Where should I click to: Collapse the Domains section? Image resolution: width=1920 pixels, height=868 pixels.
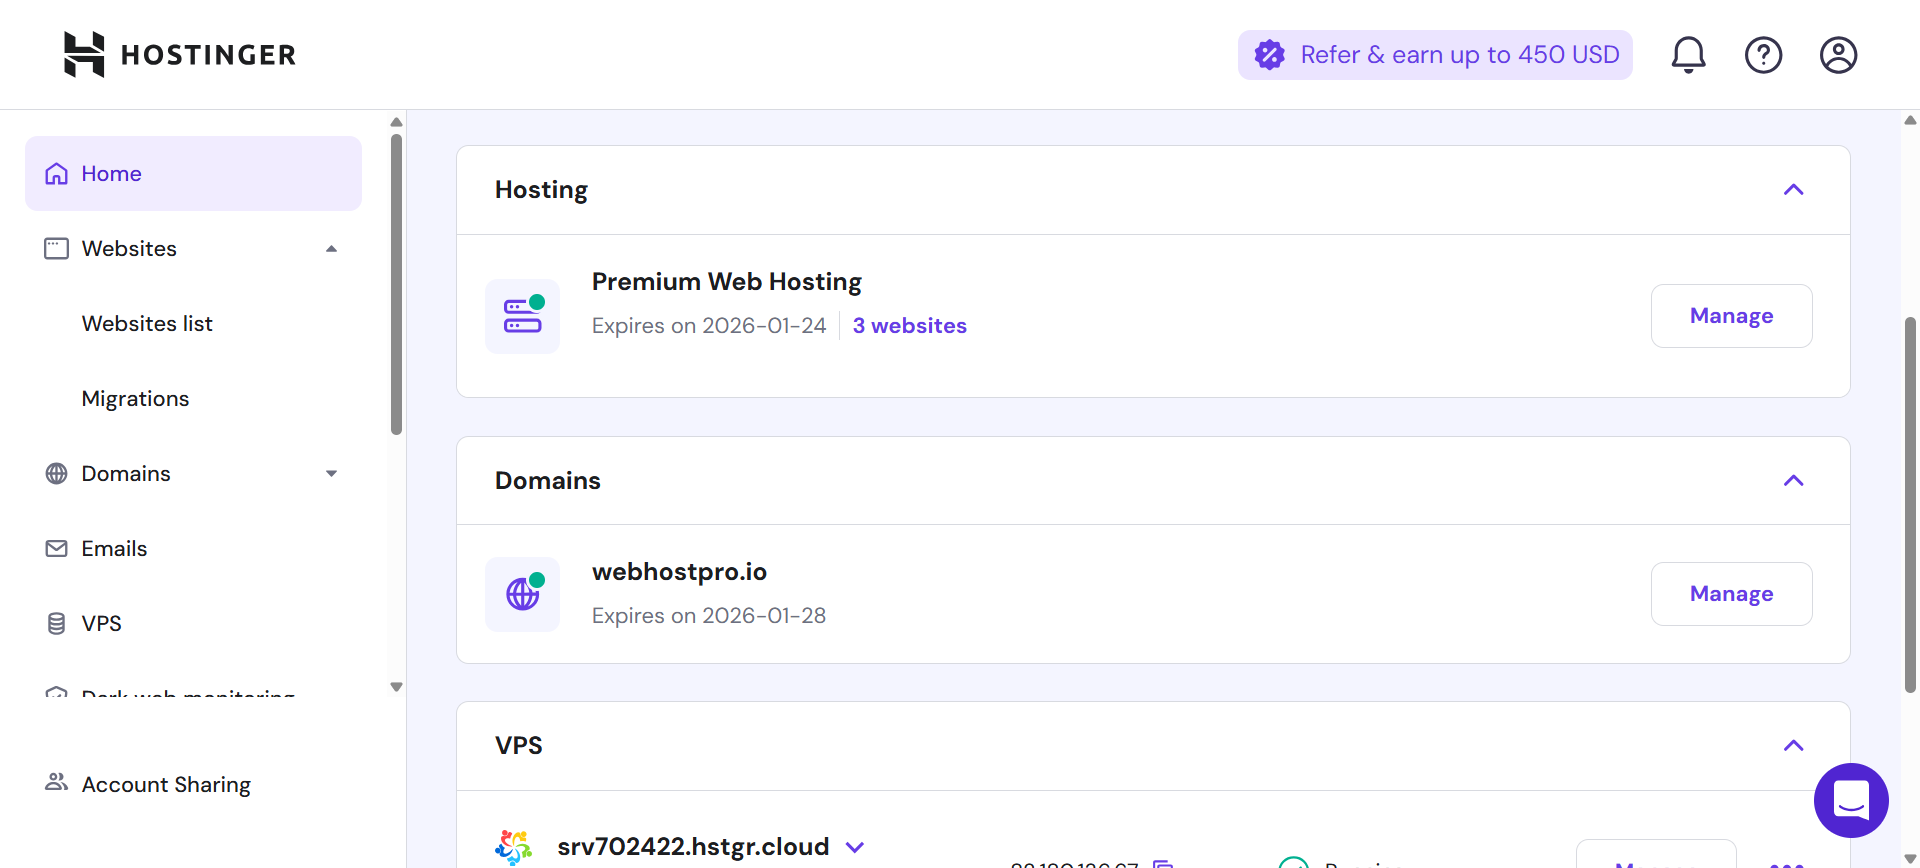pos(1794,481)
